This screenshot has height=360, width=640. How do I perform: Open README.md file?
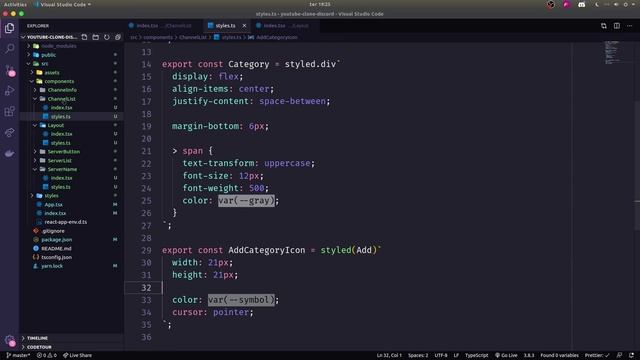[x=71, y=249]
